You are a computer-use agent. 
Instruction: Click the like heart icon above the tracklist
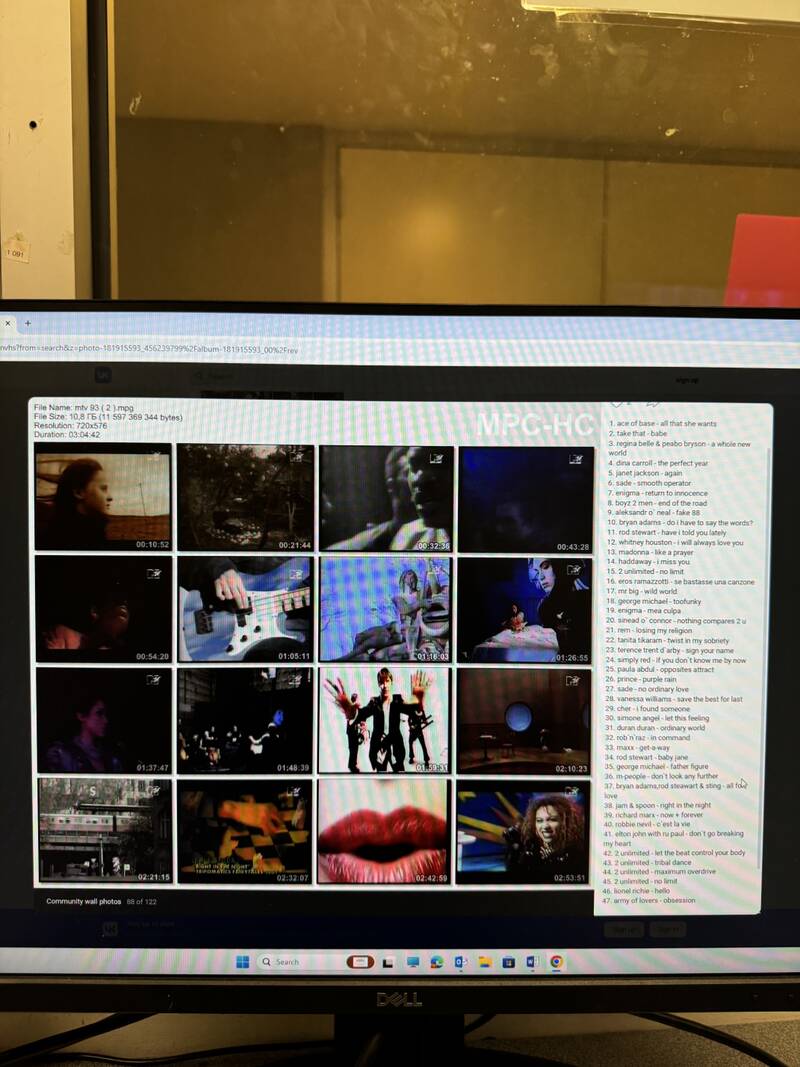616,404
